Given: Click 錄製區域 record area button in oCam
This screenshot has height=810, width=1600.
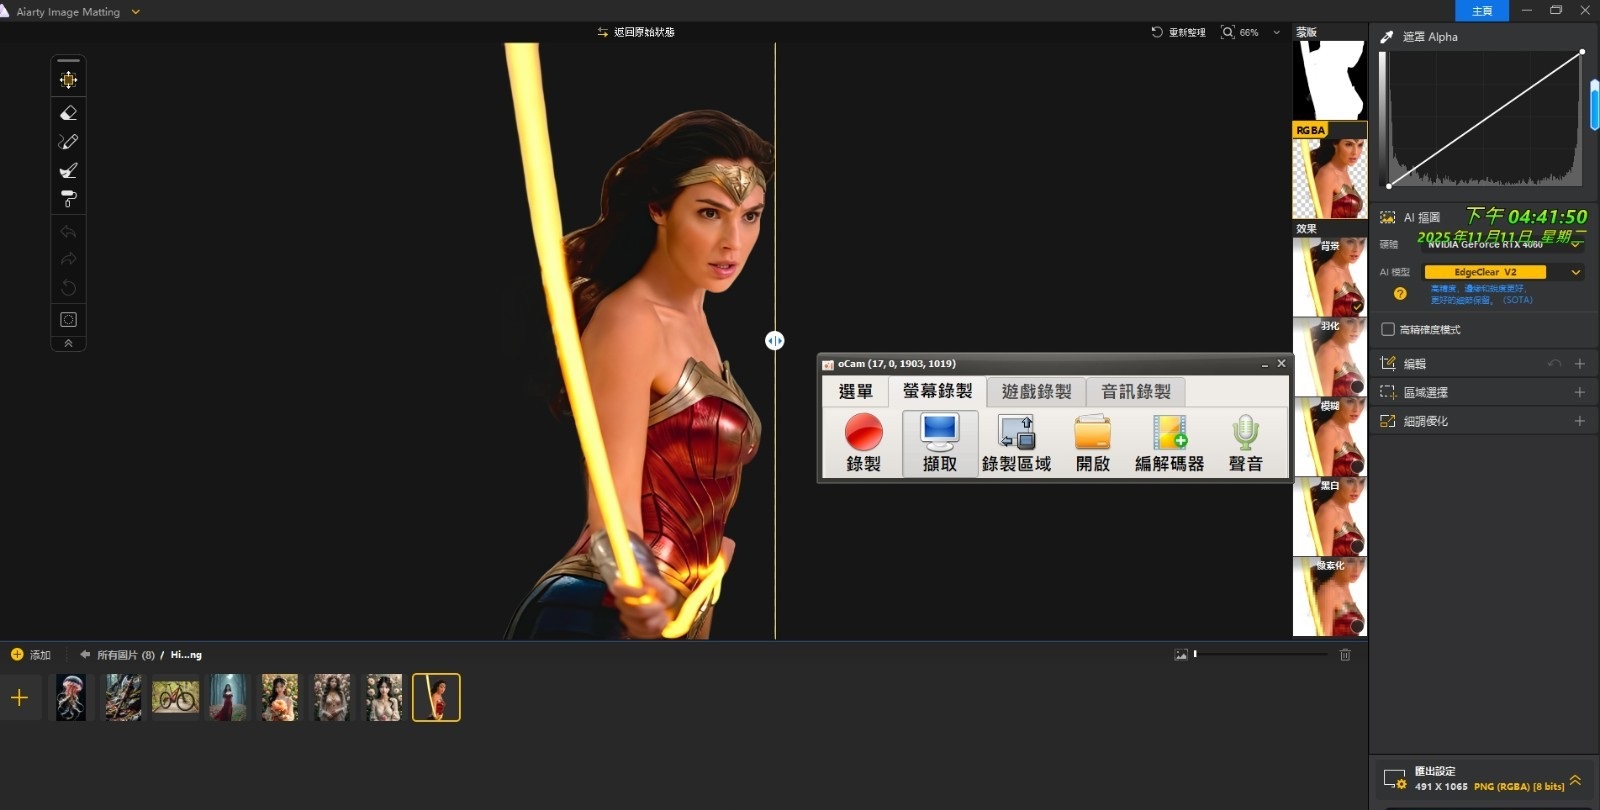Looking at the screenshot, I should [1016, 443].
